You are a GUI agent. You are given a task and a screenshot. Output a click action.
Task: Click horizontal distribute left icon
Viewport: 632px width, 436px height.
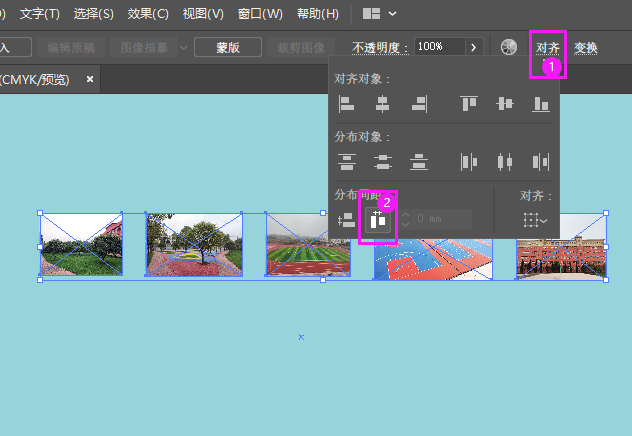(x=469, y=162)
